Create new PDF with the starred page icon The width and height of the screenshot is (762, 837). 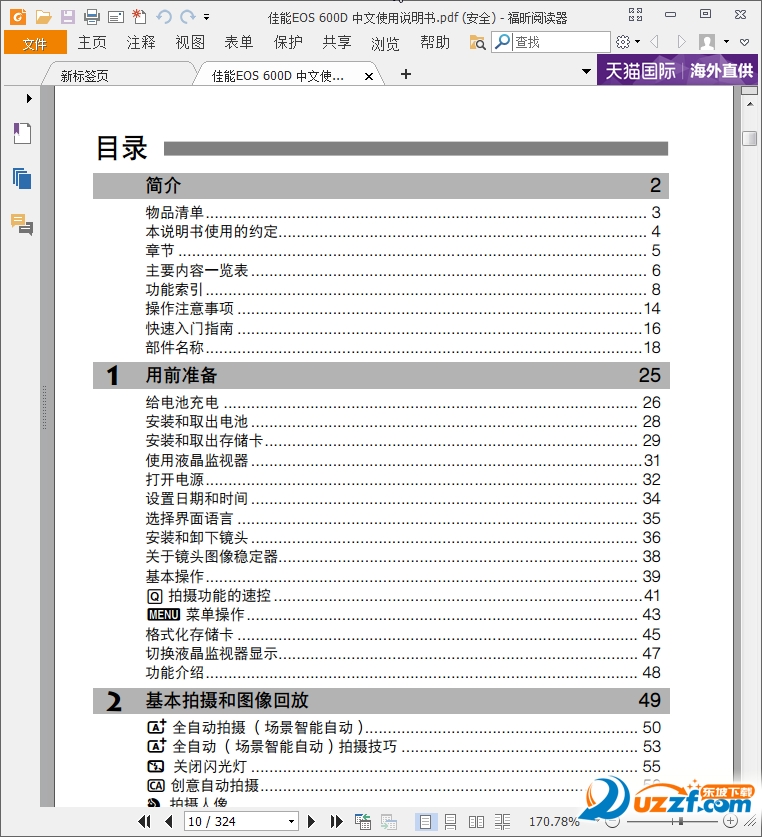139,17
